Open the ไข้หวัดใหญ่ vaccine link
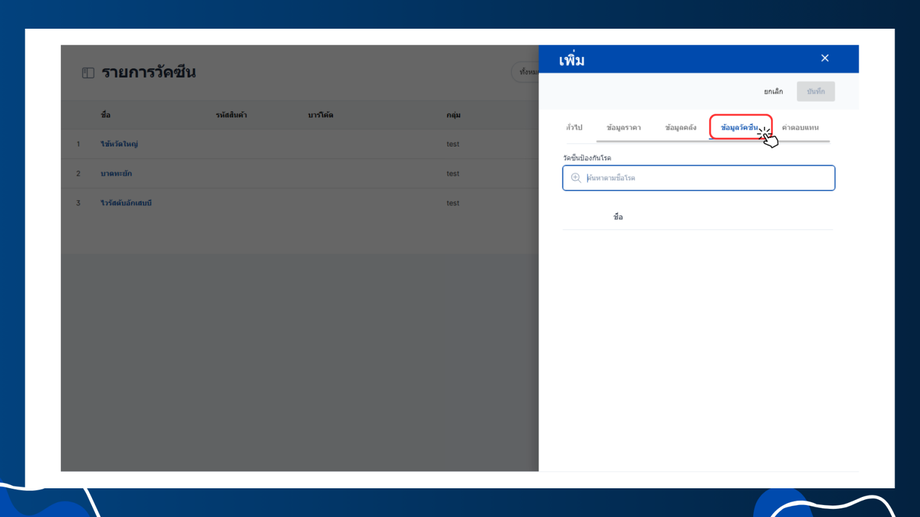920x517 pixels. pos(119,144)
